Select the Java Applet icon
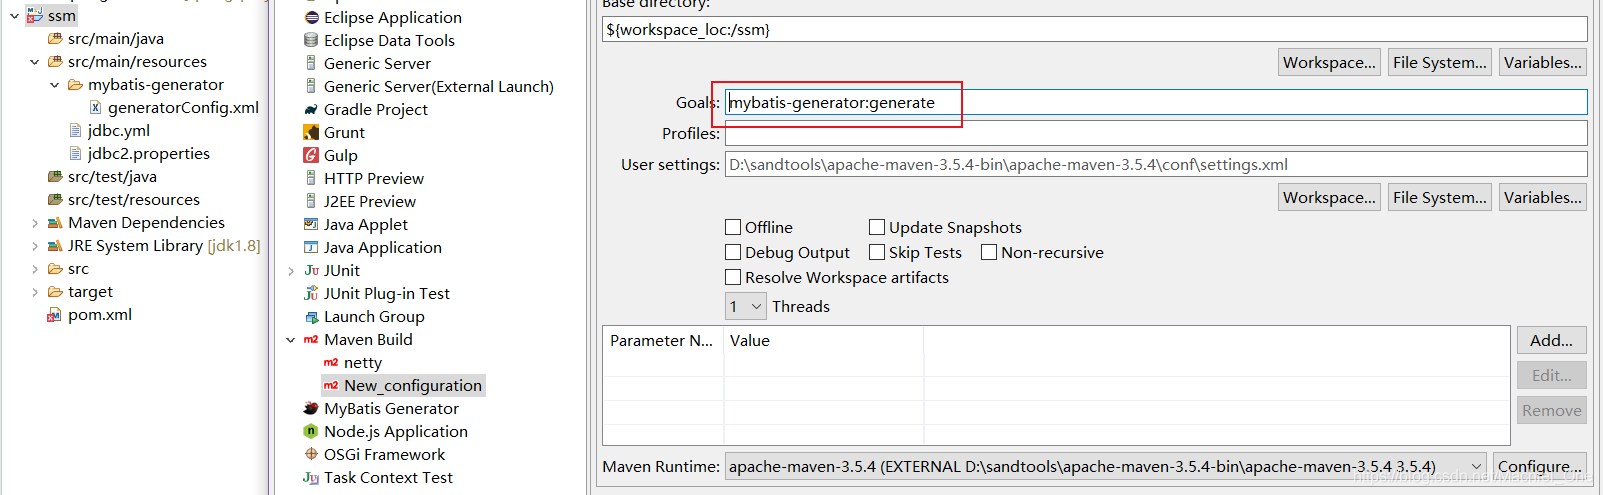This screenshot has height=495, width=1603. click(x=311, y=225)
